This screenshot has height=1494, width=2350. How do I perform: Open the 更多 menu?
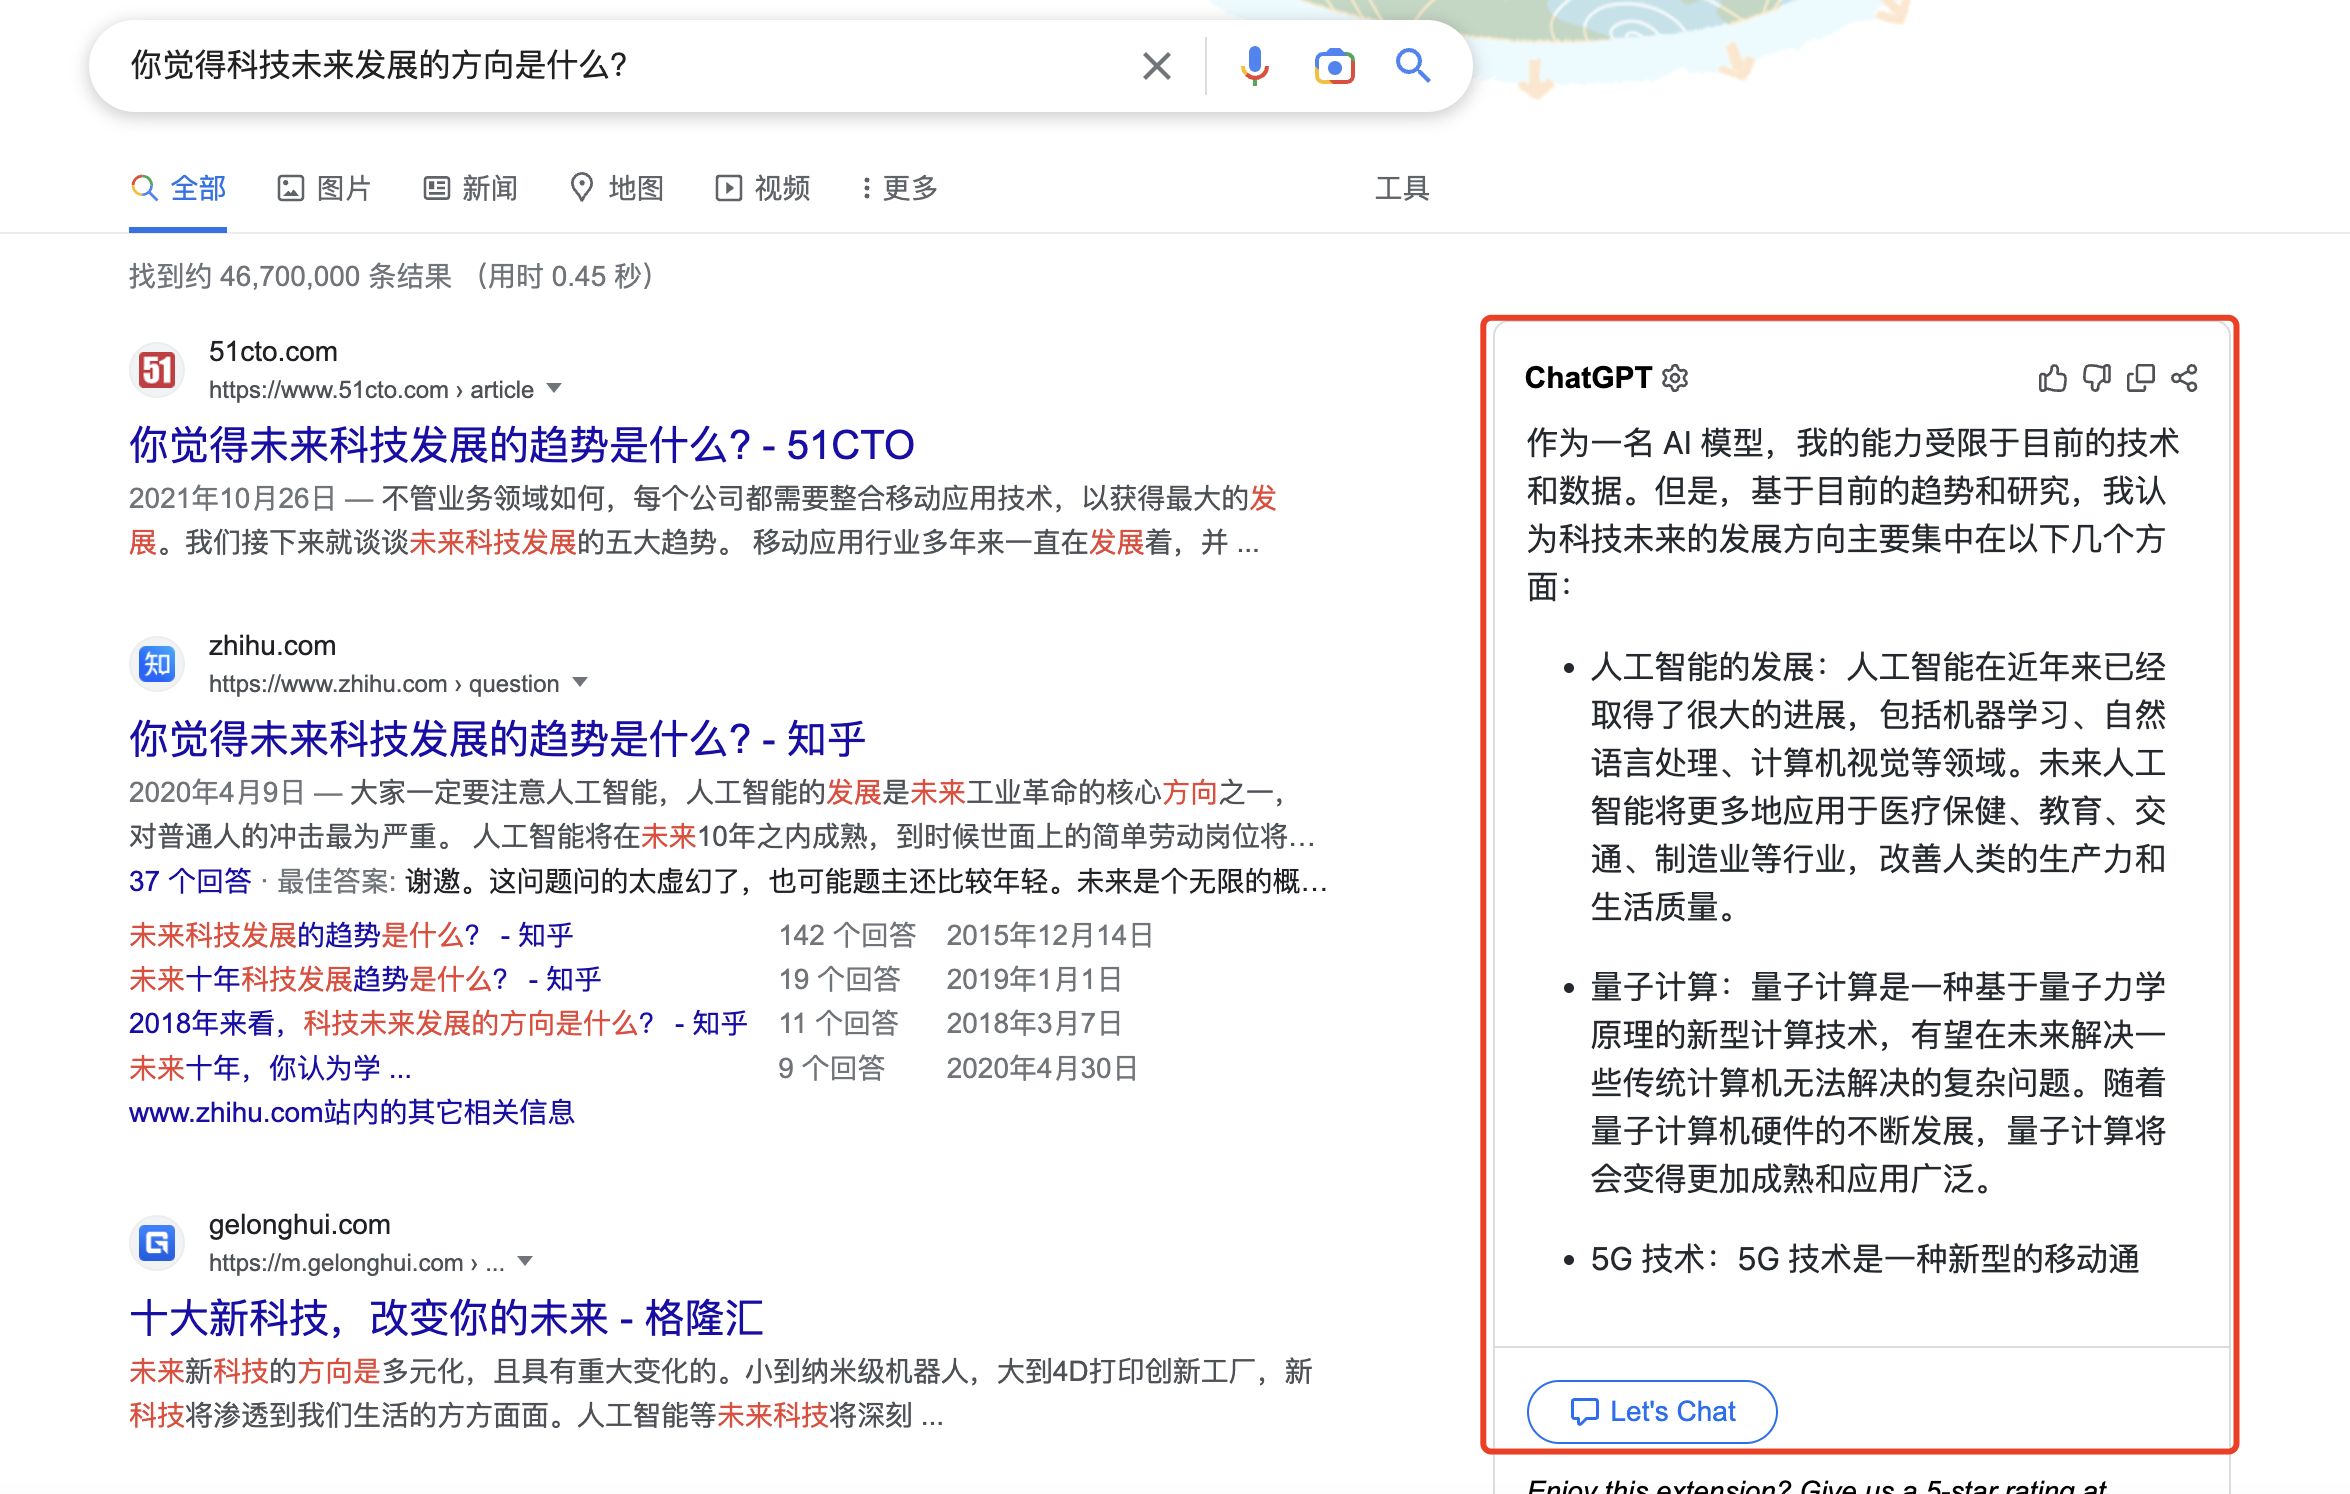[x=899, y=188]
